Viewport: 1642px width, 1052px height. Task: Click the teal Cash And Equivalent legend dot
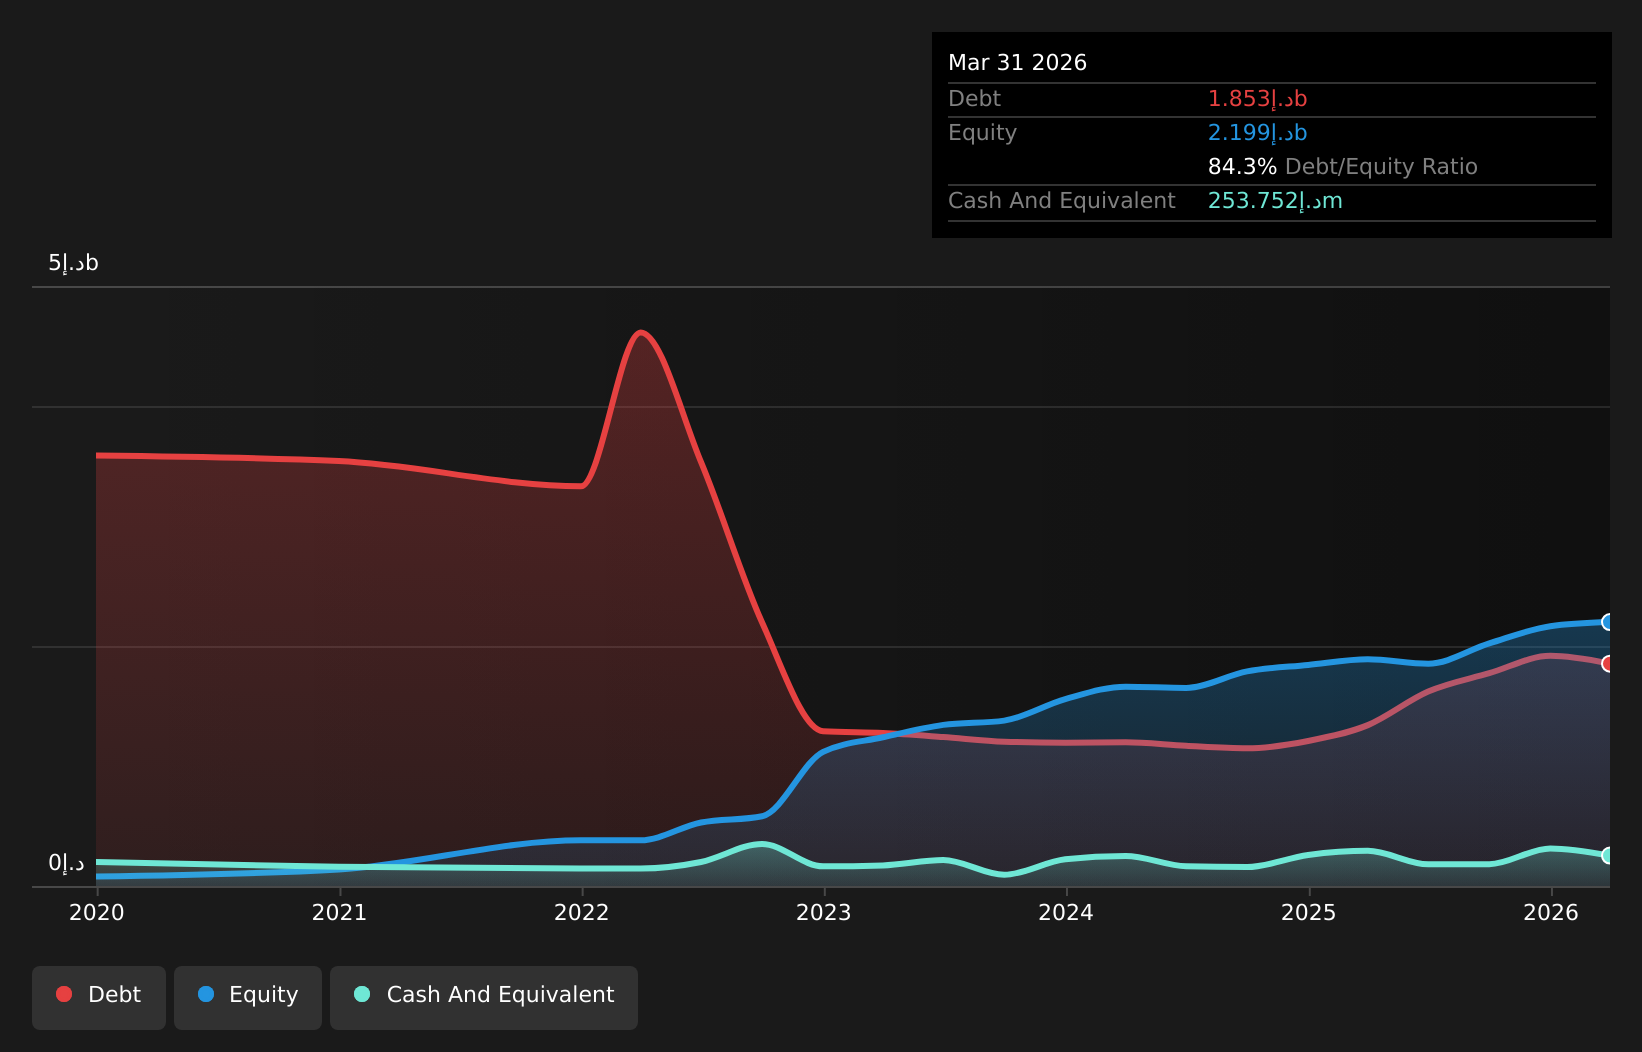coord(362,994)
